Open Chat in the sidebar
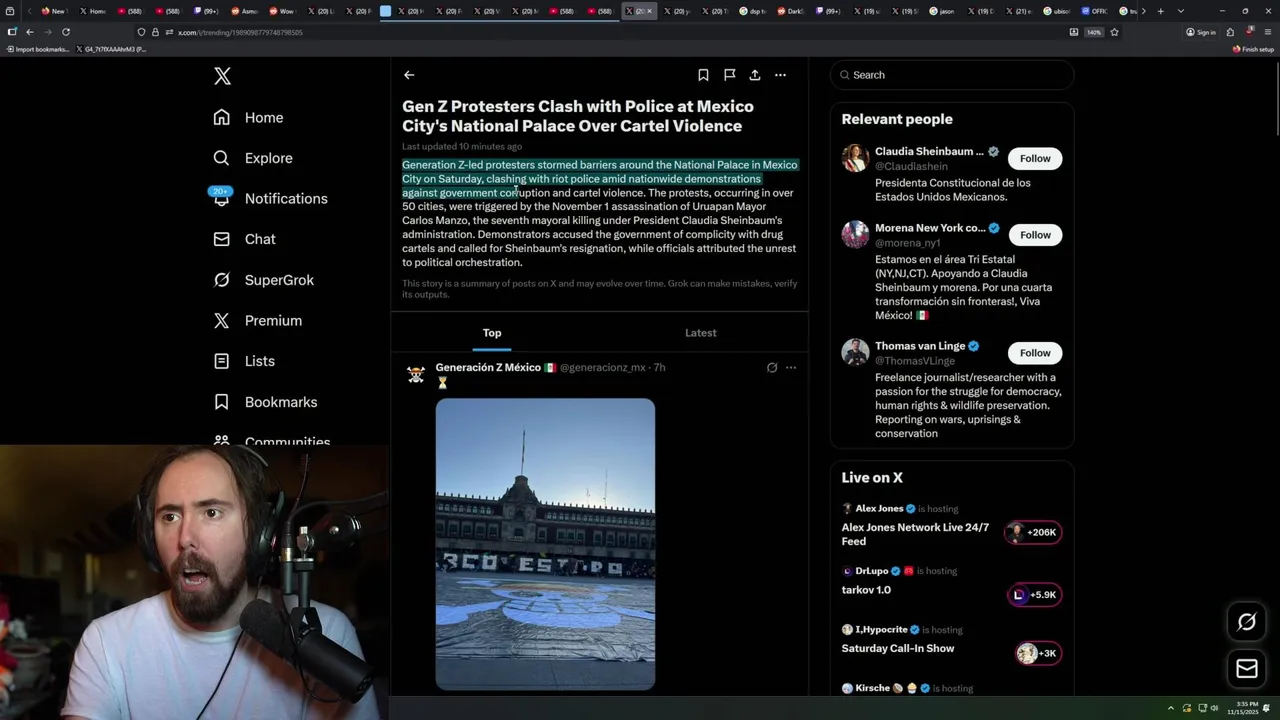The height and width of the screenshot is (720, 1280). pos(244,239)
